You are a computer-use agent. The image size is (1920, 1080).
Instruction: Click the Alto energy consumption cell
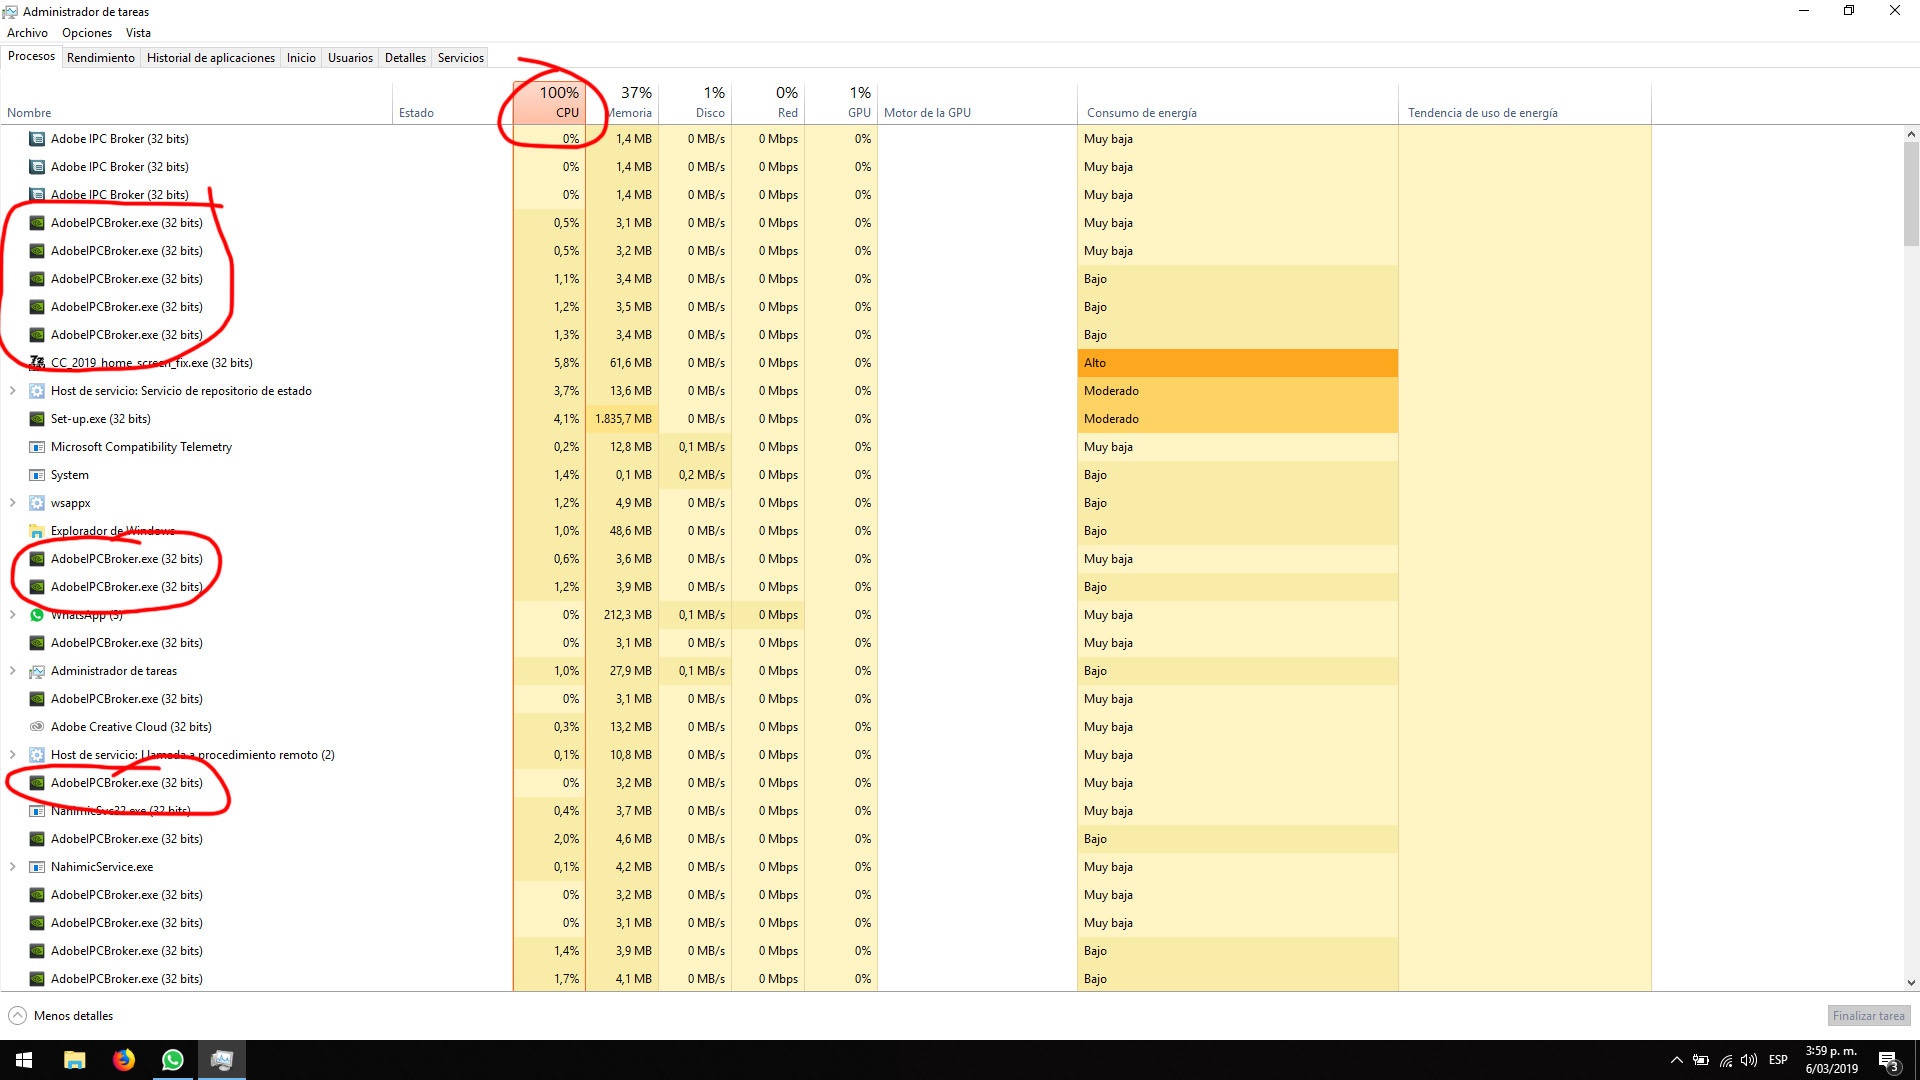[1237, 363]
